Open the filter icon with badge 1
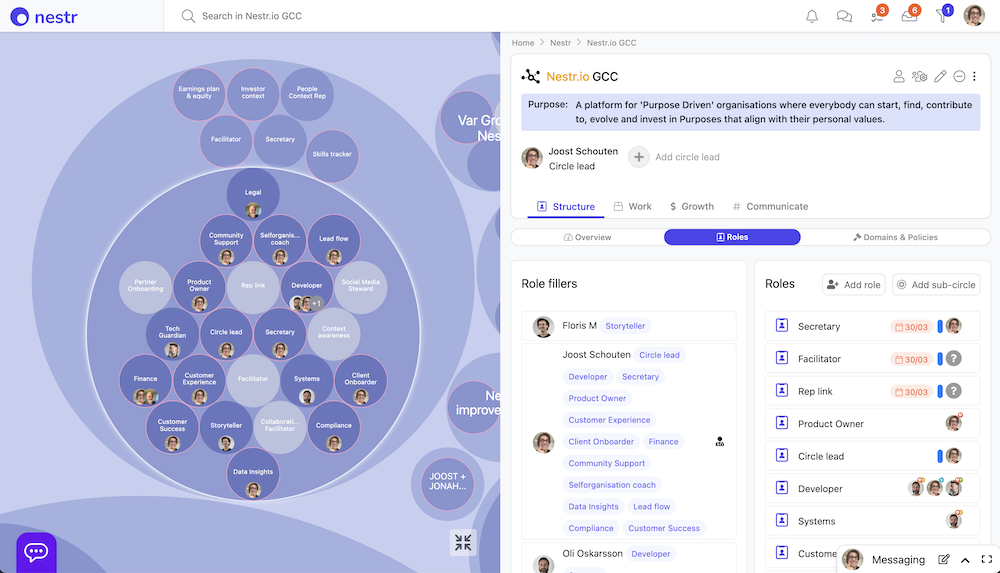The width and height of the screenshot is (1000, 573). click(x=943, y=15)
